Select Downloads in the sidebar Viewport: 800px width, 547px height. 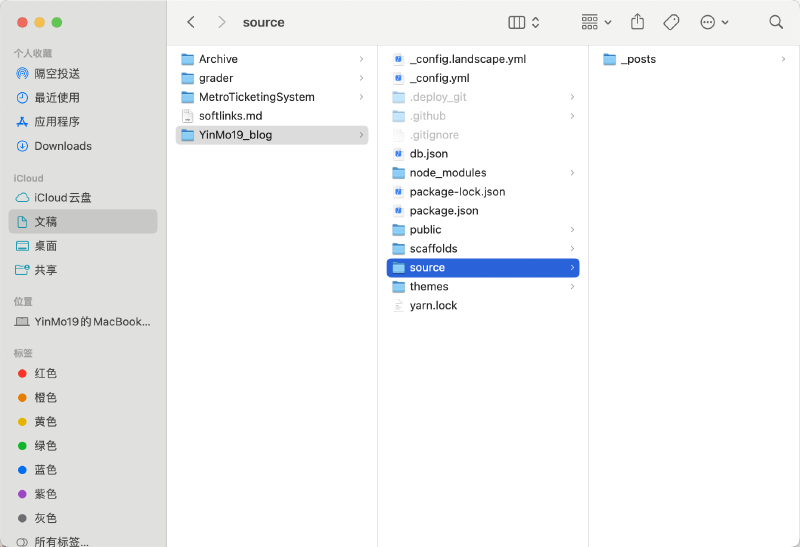(x=62, y=146)
